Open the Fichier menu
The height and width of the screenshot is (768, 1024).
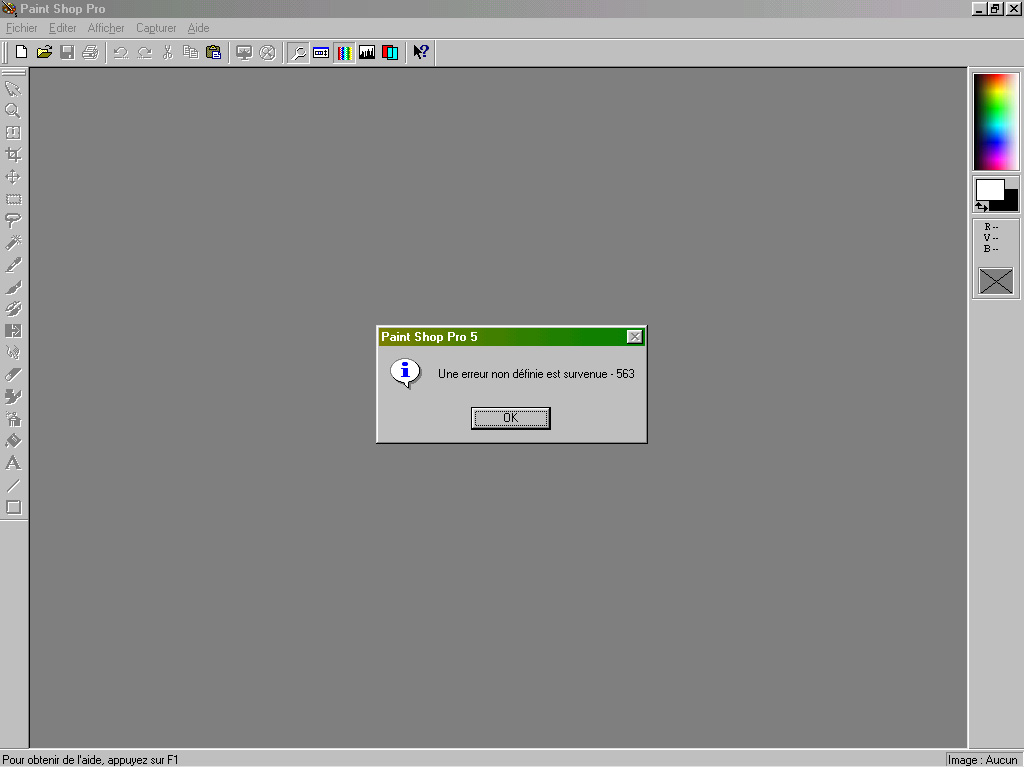22,28
